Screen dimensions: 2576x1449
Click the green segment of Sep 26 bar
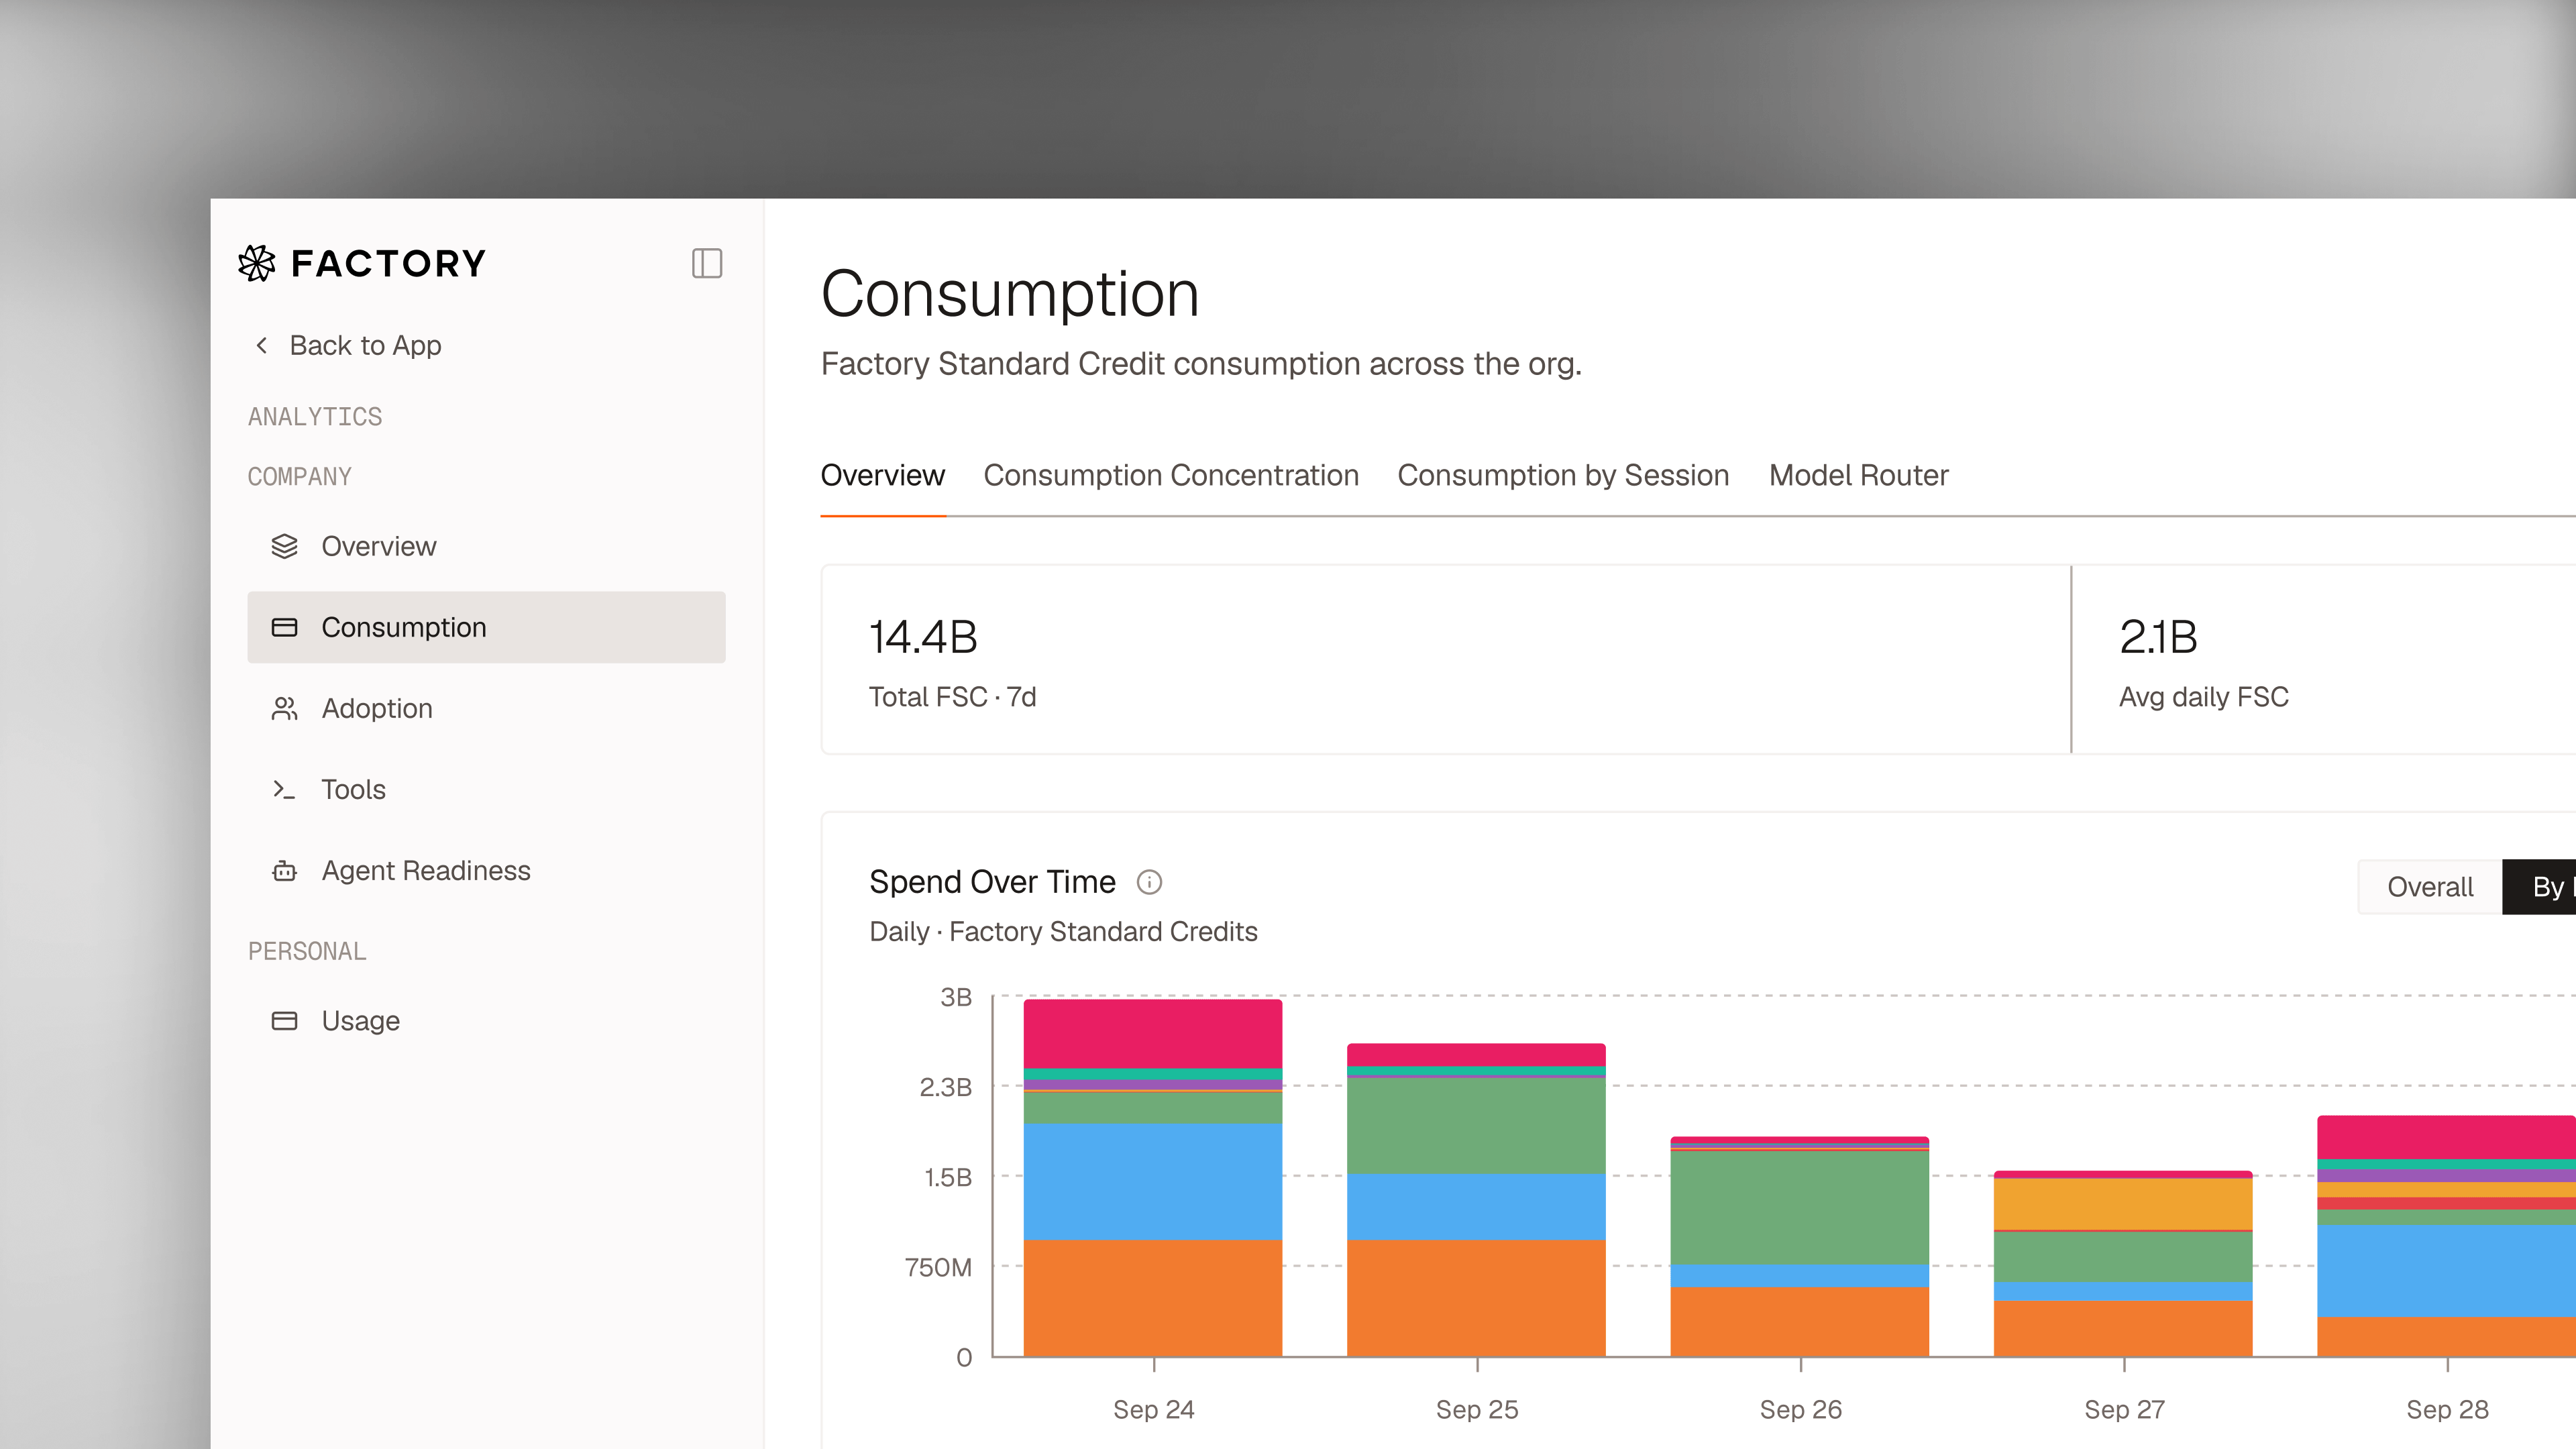(x=1800, y=1208)
